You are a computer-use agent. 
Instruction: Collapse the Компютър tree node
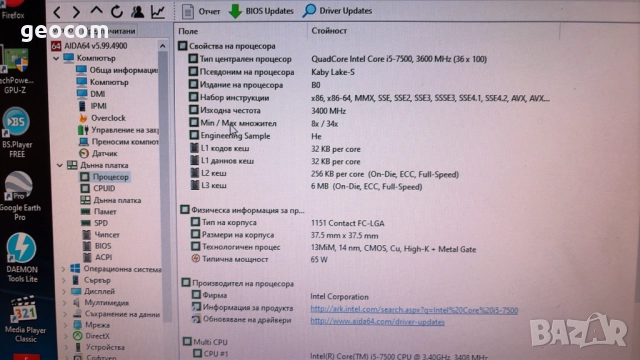pyautogui.click(x=56, y=58)
